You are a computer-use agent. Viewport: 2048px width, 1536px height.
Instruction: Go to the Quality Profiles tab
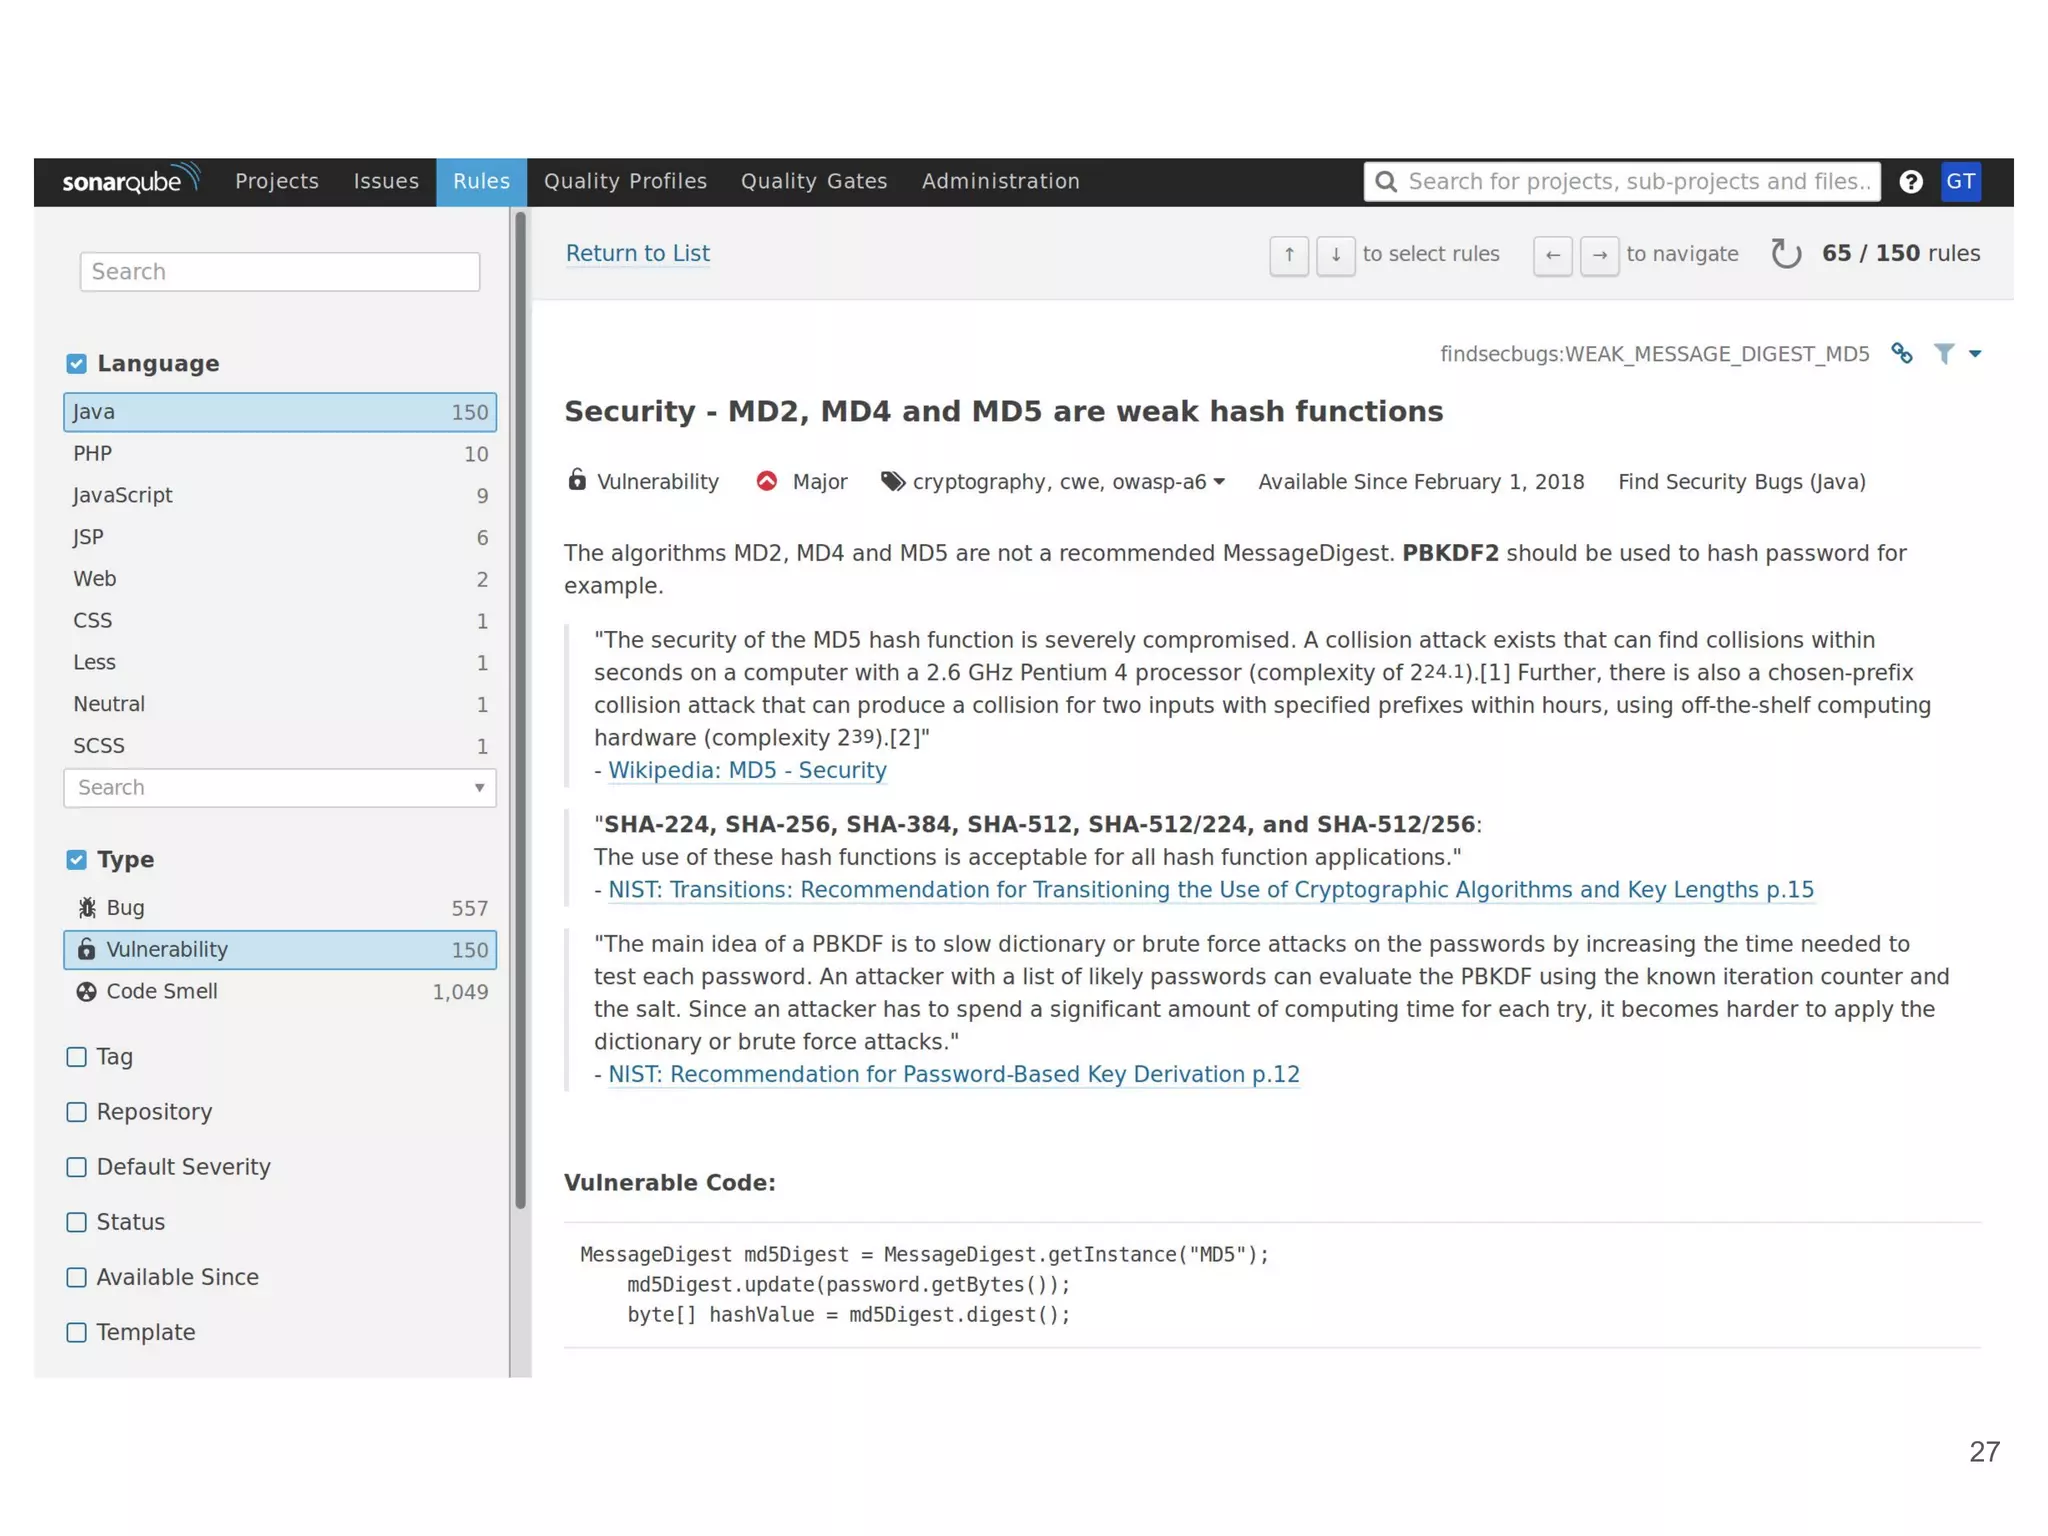pos(625,182)
